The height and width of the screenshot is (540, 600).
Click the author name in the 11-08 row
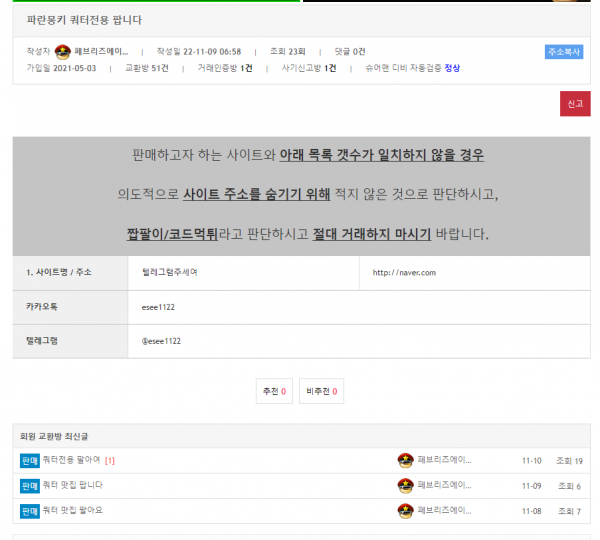click(444, 510)
